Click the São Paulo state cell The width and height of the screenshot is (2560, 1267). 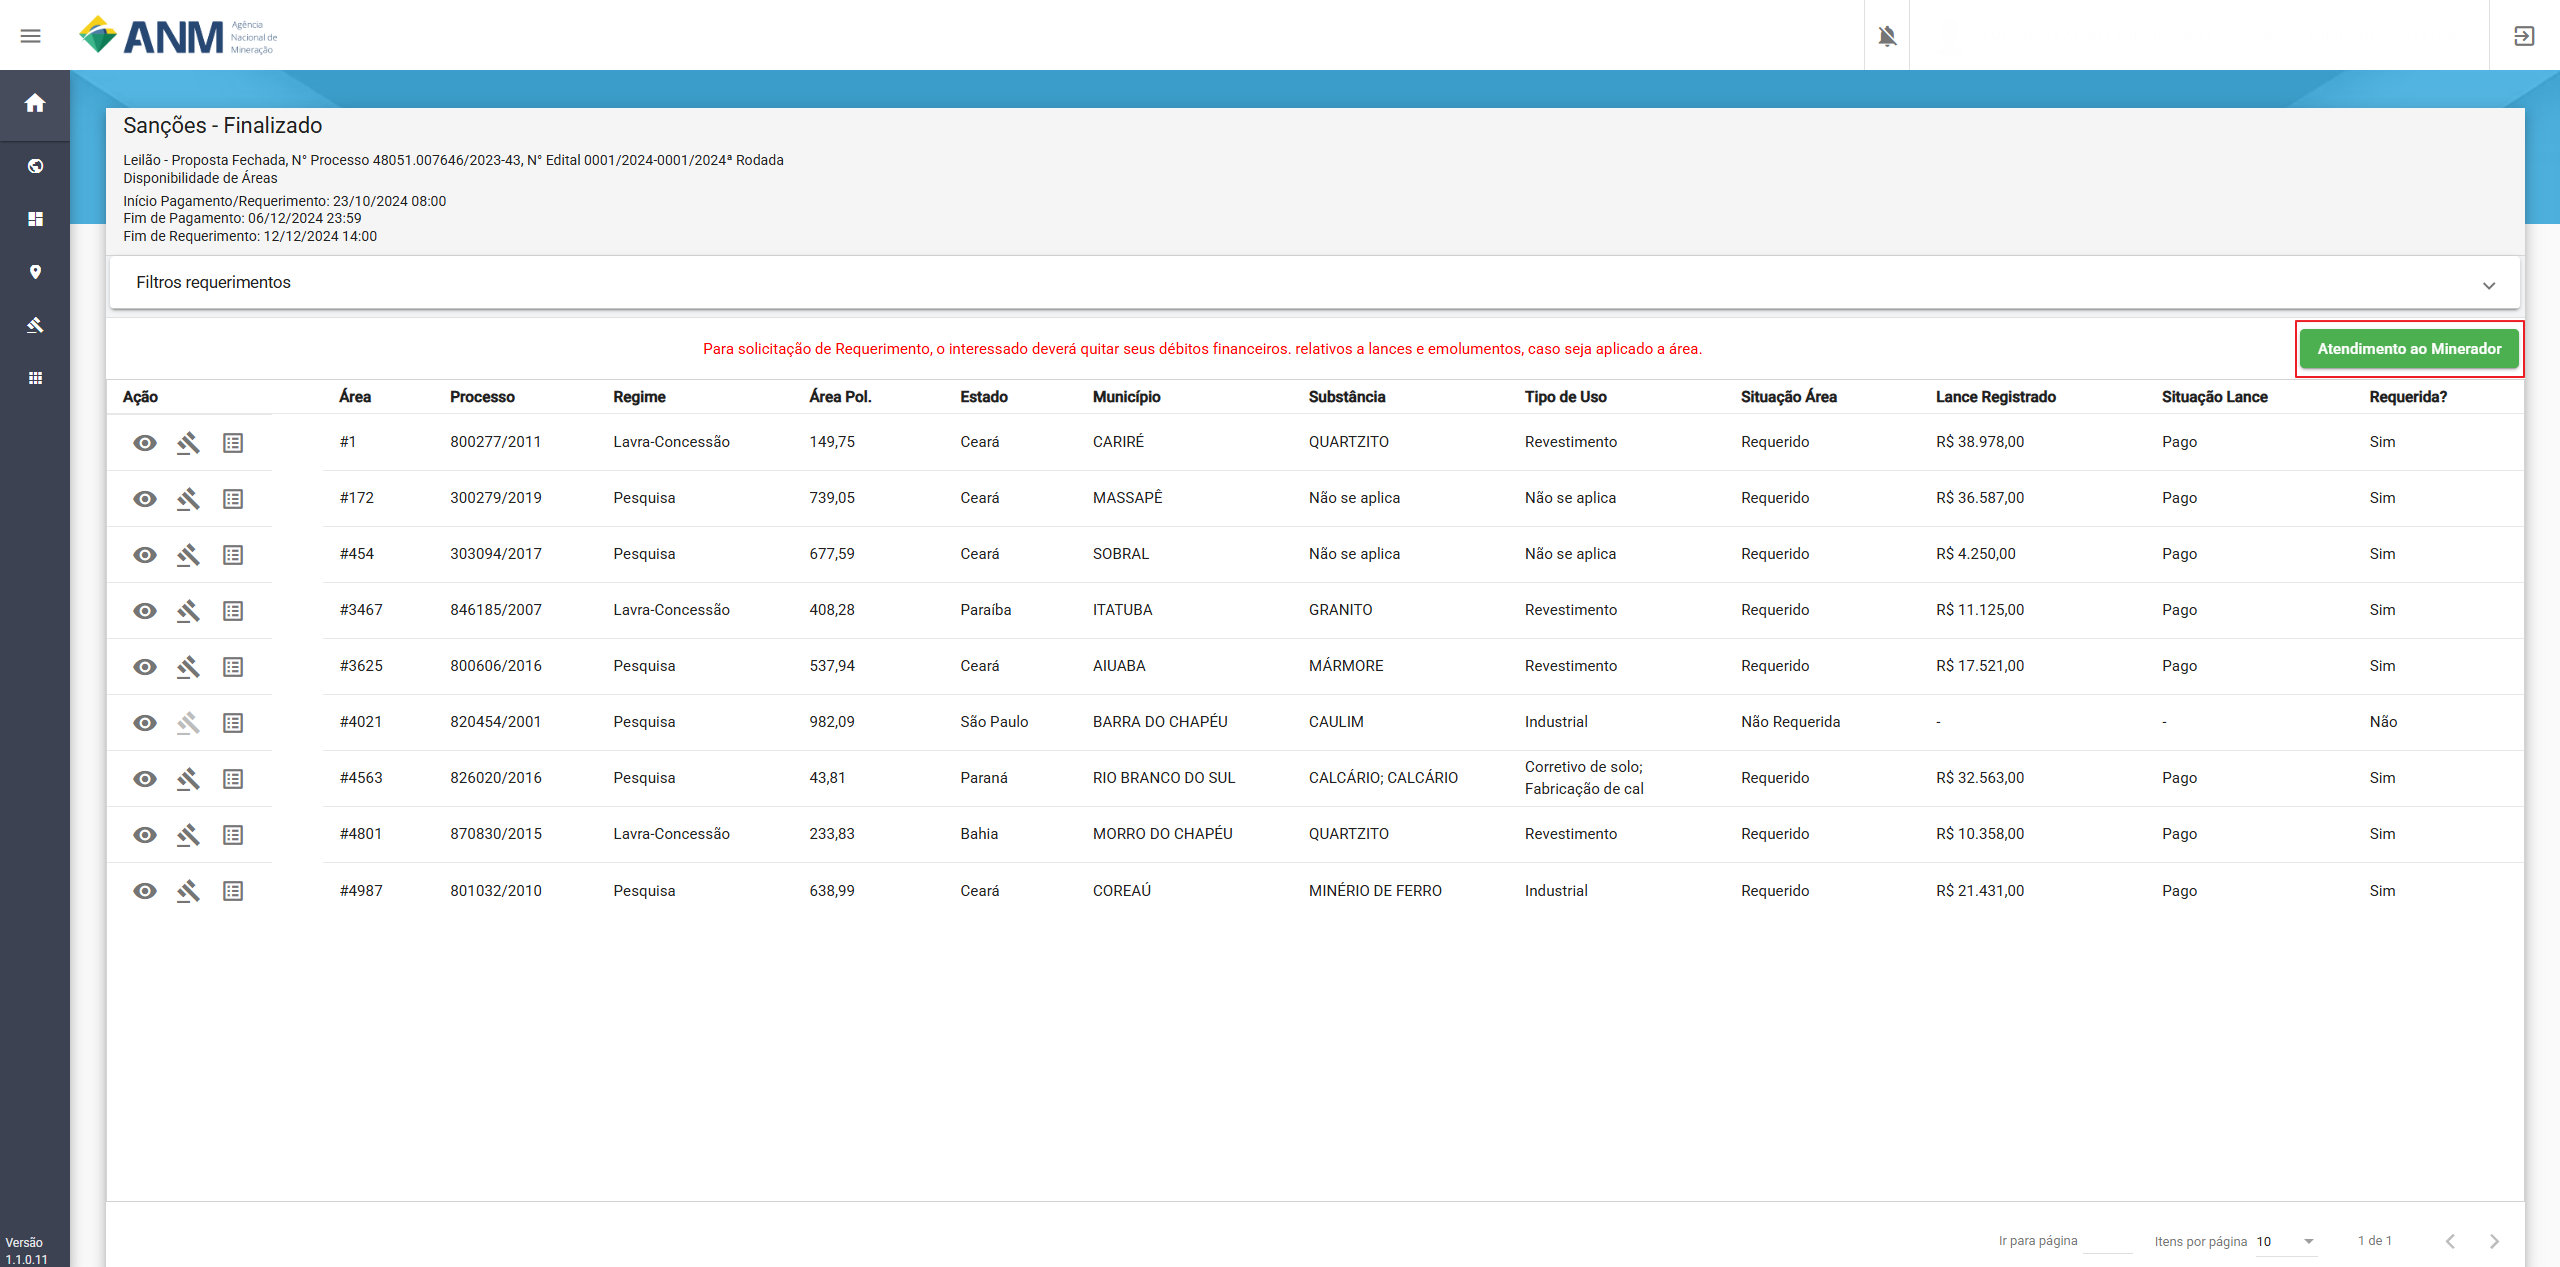pyautogui.click(x=994, y=722)
